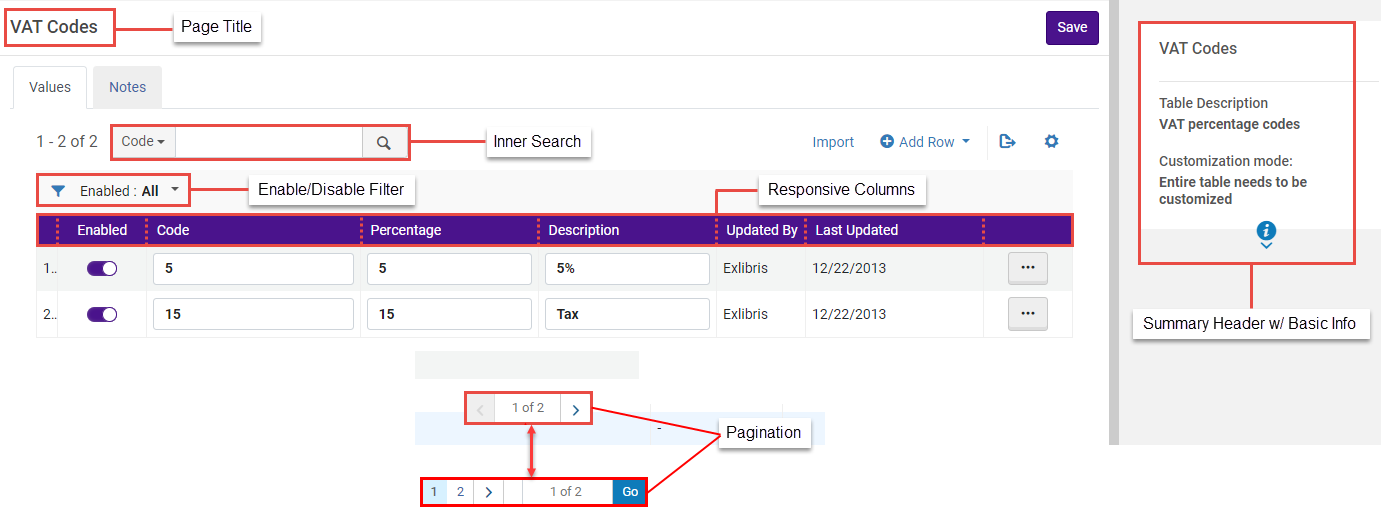Click the Save button
Viewport: 1381px width, 516px height.
pos(1072,28)
